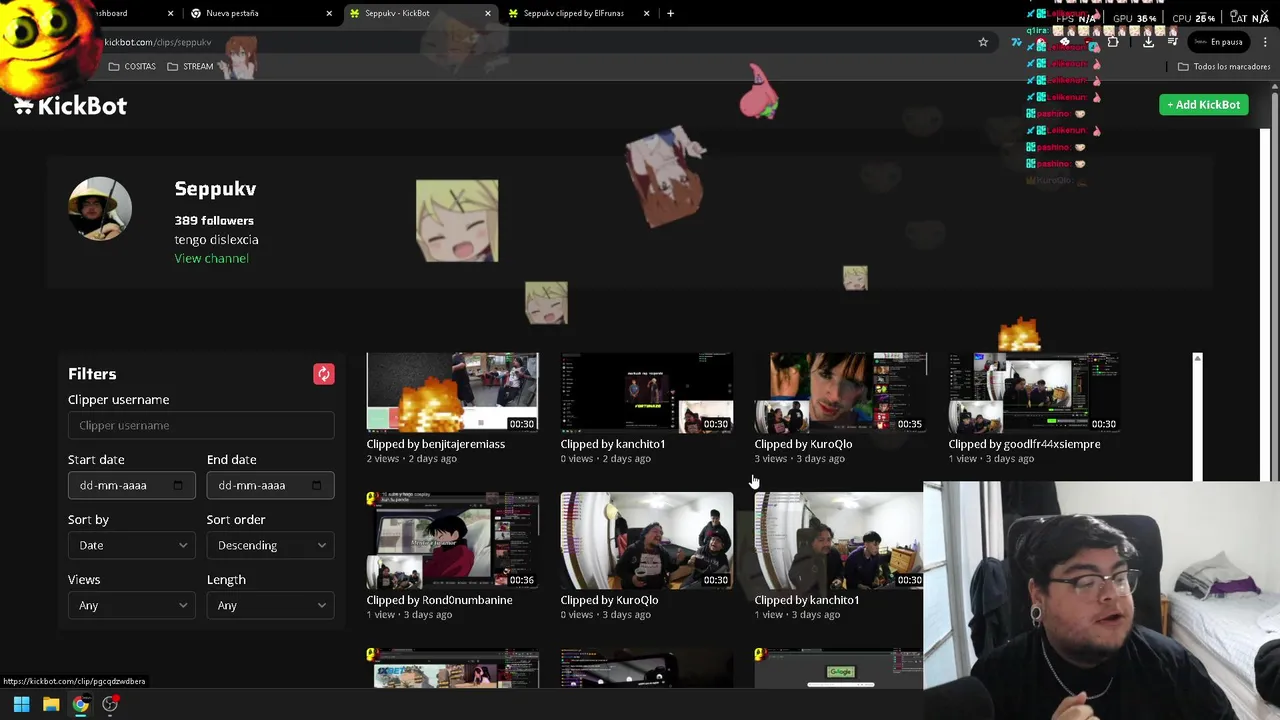Open the Start date calendar picker icon
The image size is (1280, 720).
pyautogui.click(x=178, y=485)
